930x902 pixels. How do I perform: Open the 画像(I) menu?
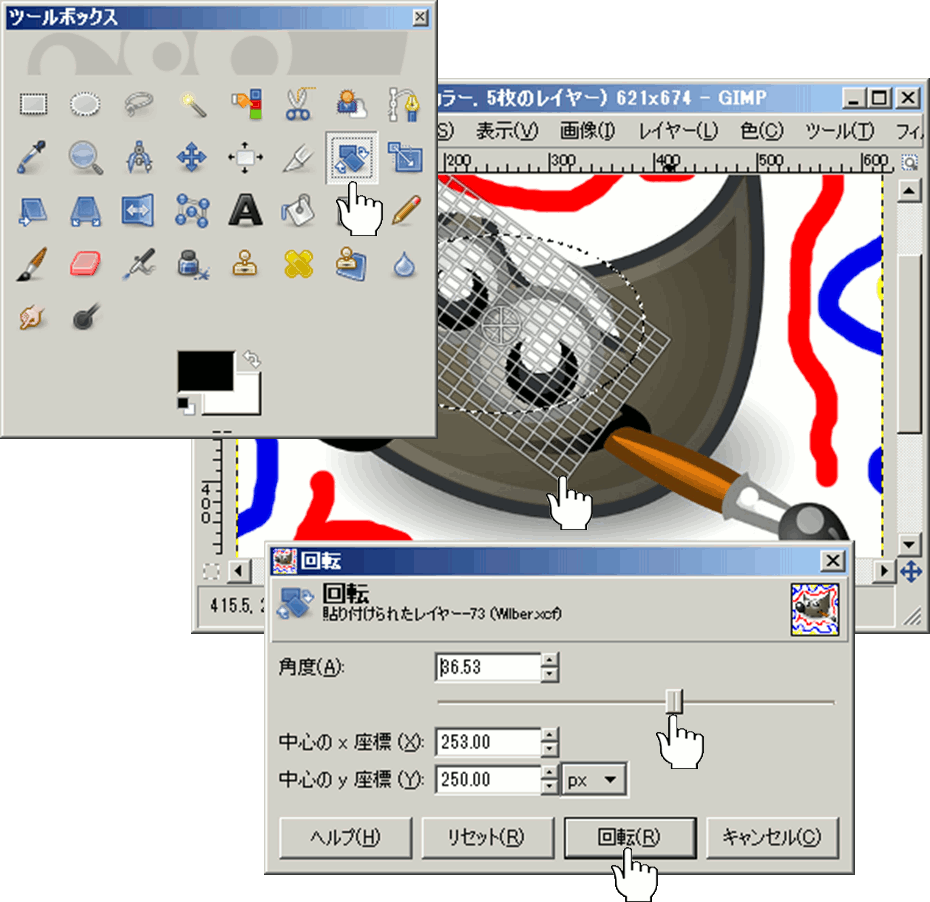(x=587, y=131)
